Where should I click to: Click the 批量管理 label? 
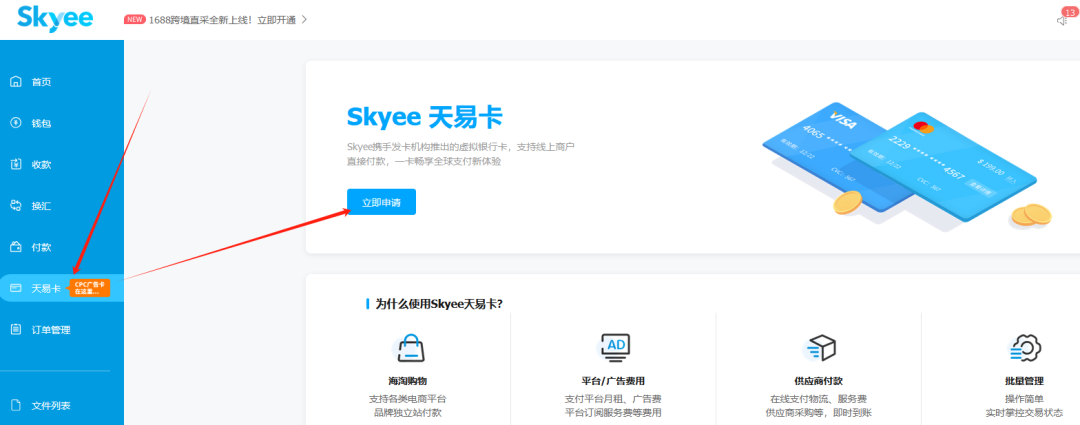click(x=1024, y=381)
